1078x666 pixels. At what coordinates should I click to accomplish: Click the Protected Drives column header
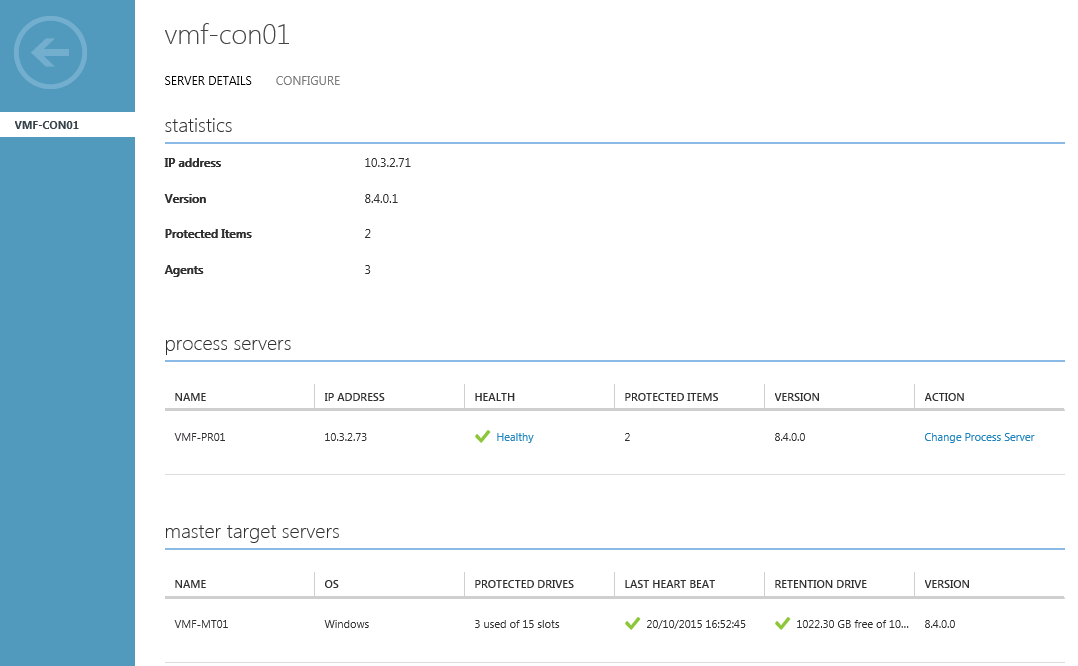524,584
